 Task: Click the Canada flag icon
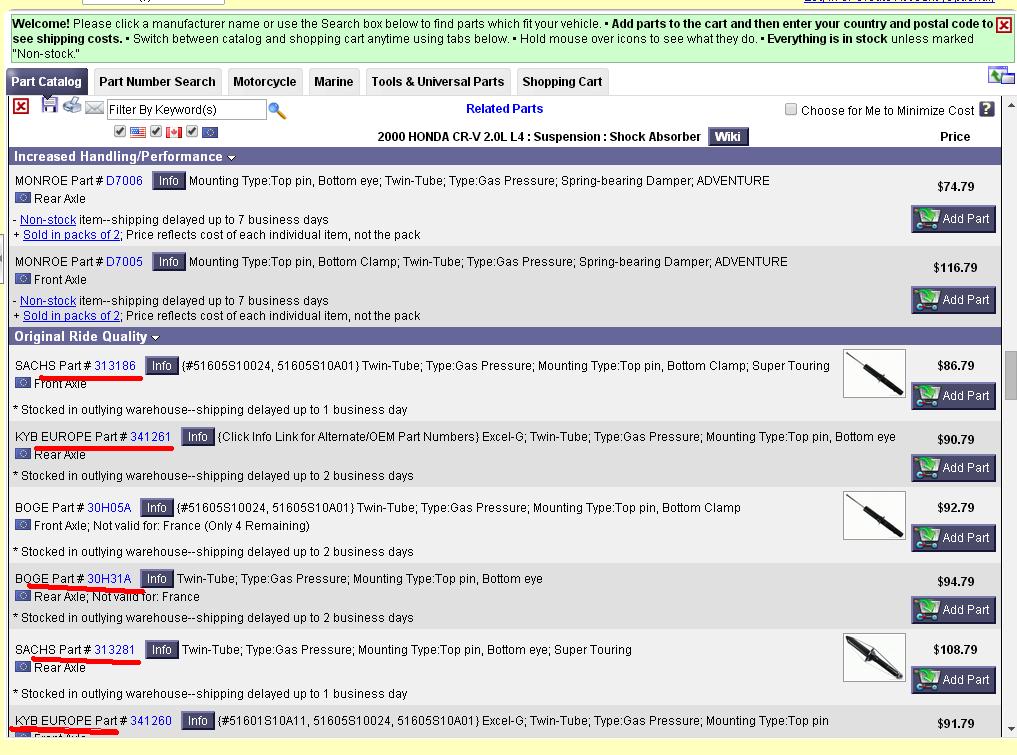(x=174, y=132)
